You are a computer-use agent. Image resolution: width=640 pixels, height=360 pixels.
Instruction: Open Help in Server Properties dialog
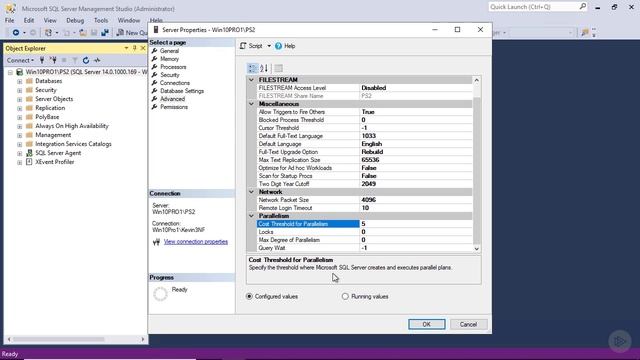click(x=285, y=46)
